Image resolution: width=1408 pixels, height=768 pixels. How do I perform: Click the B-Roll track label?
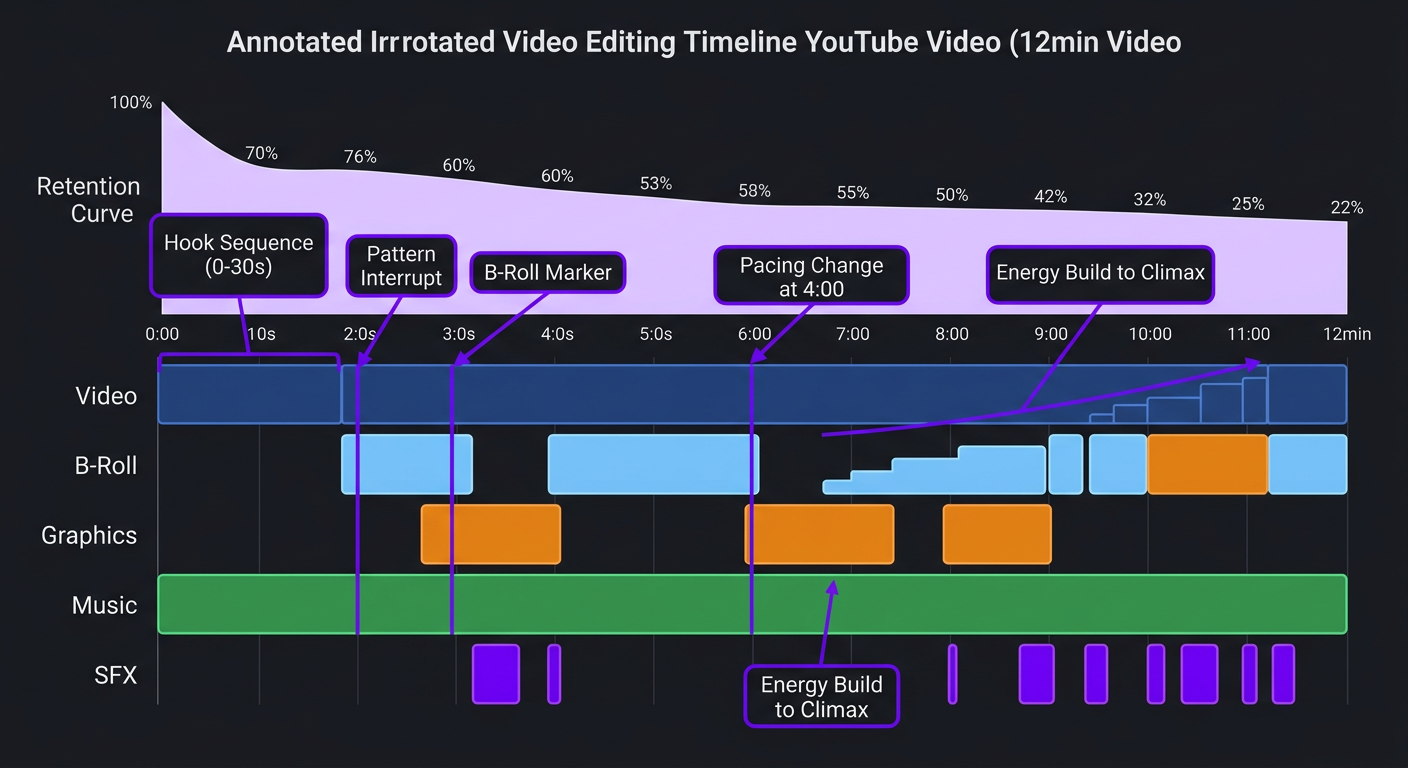coord(105,465)
